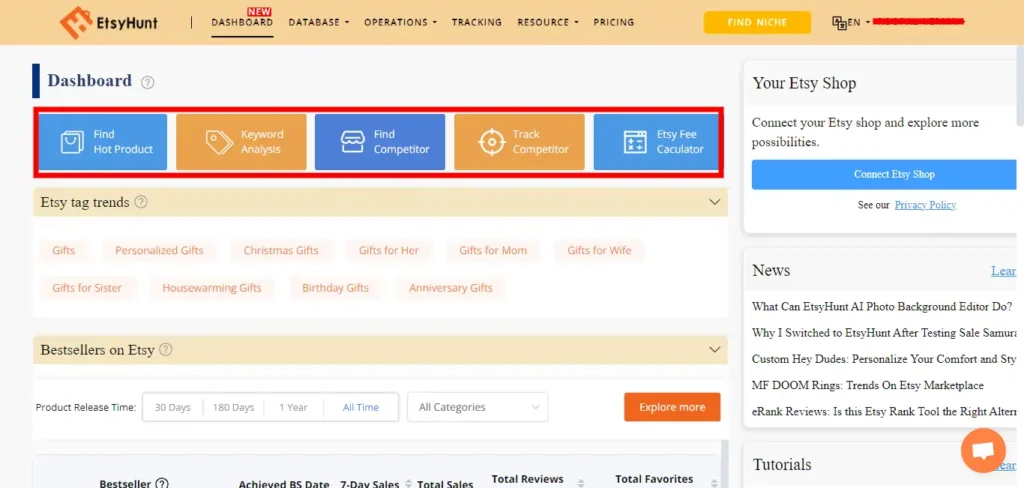
Task: Open the MF DOOM Rings article
Action: [867, 385]
